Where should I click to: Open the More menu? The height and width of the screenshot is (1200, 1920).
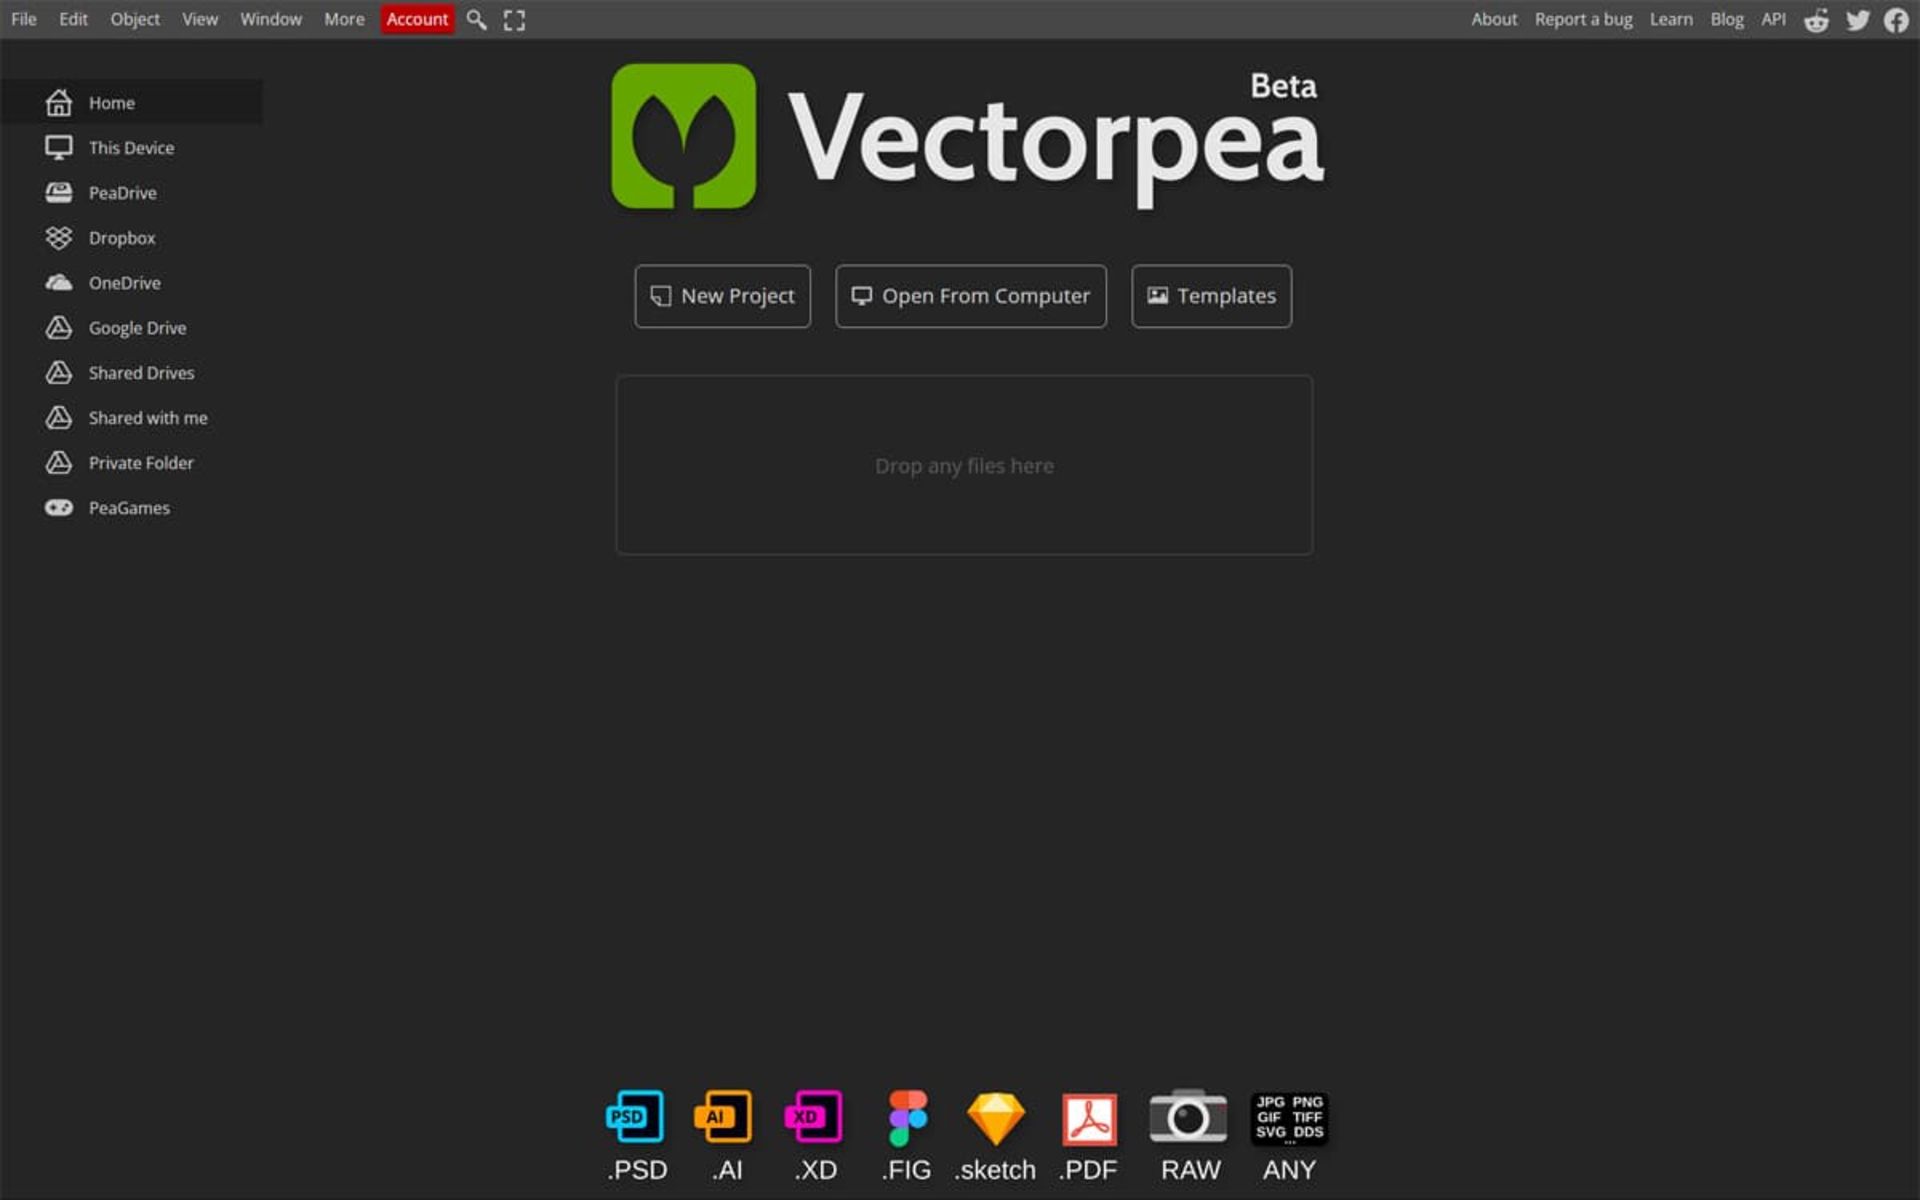344,19
